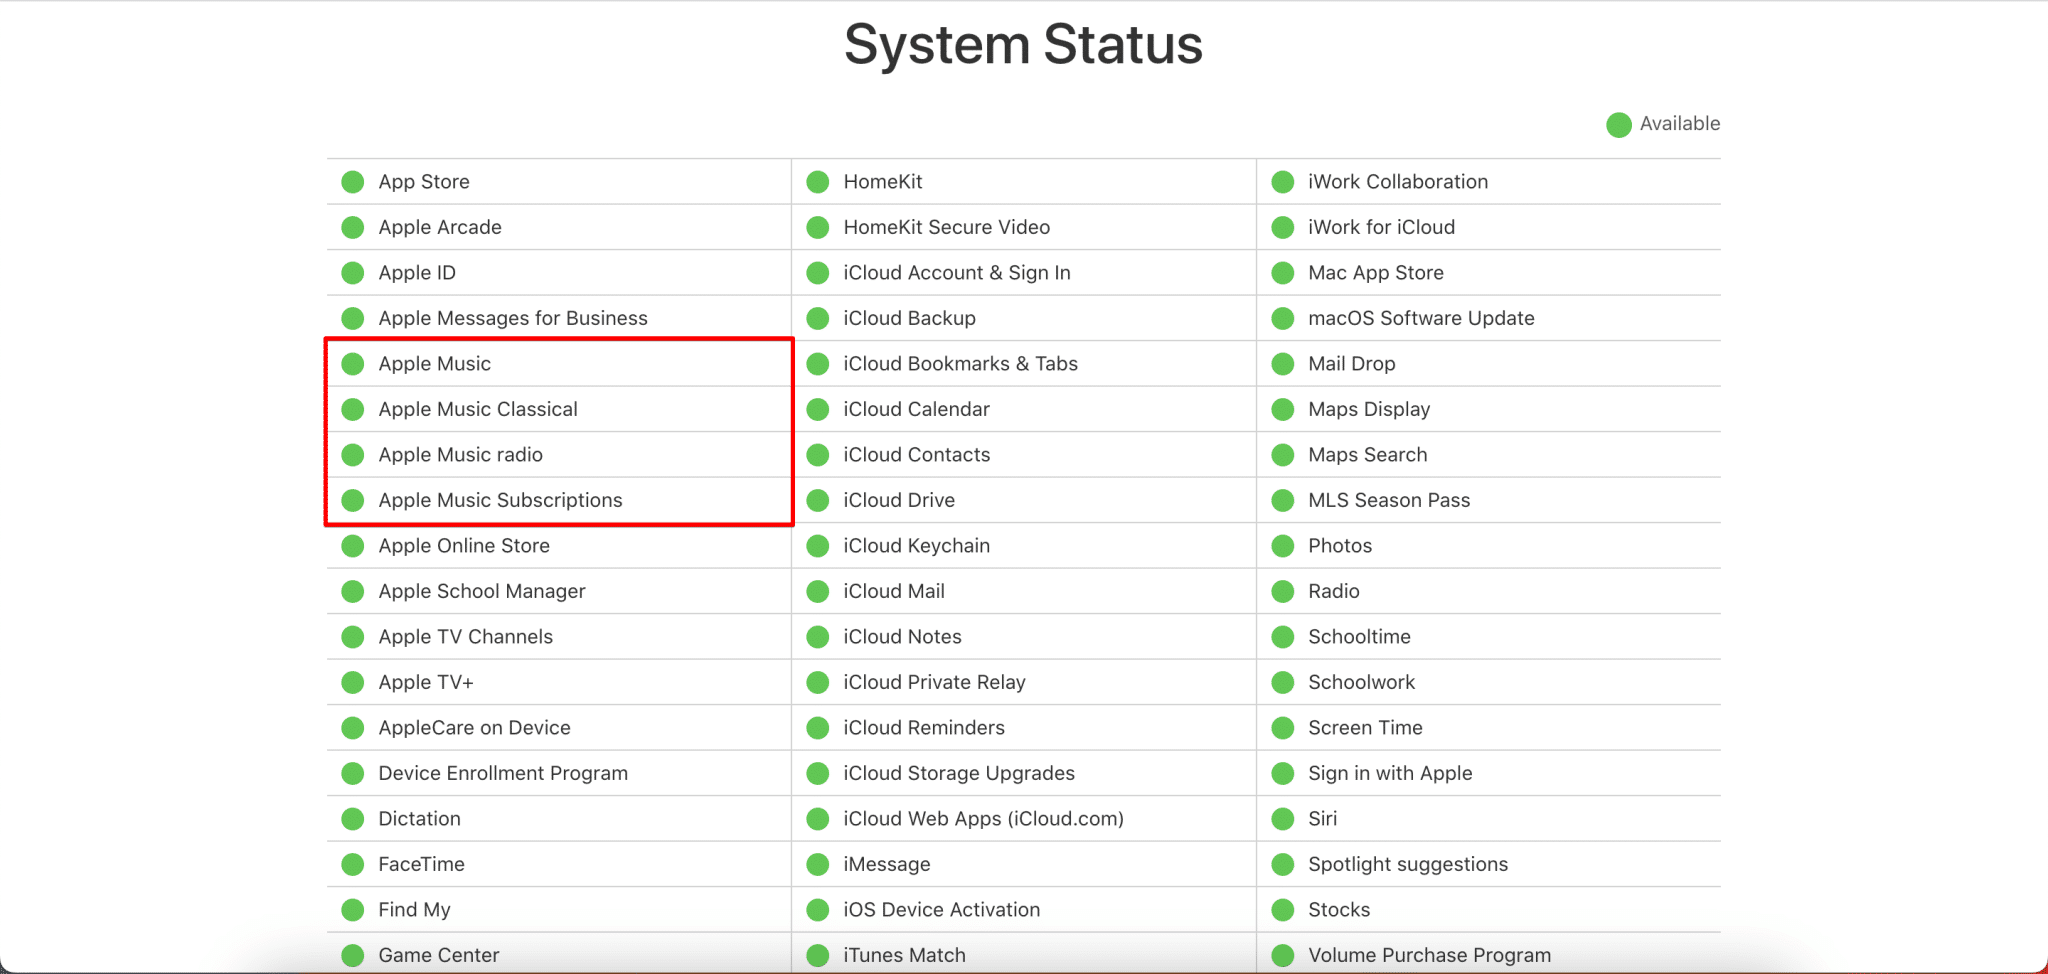2048x974 pixels.
Task: Click the status dot next to iMessage
Action: tap(817, 864)
